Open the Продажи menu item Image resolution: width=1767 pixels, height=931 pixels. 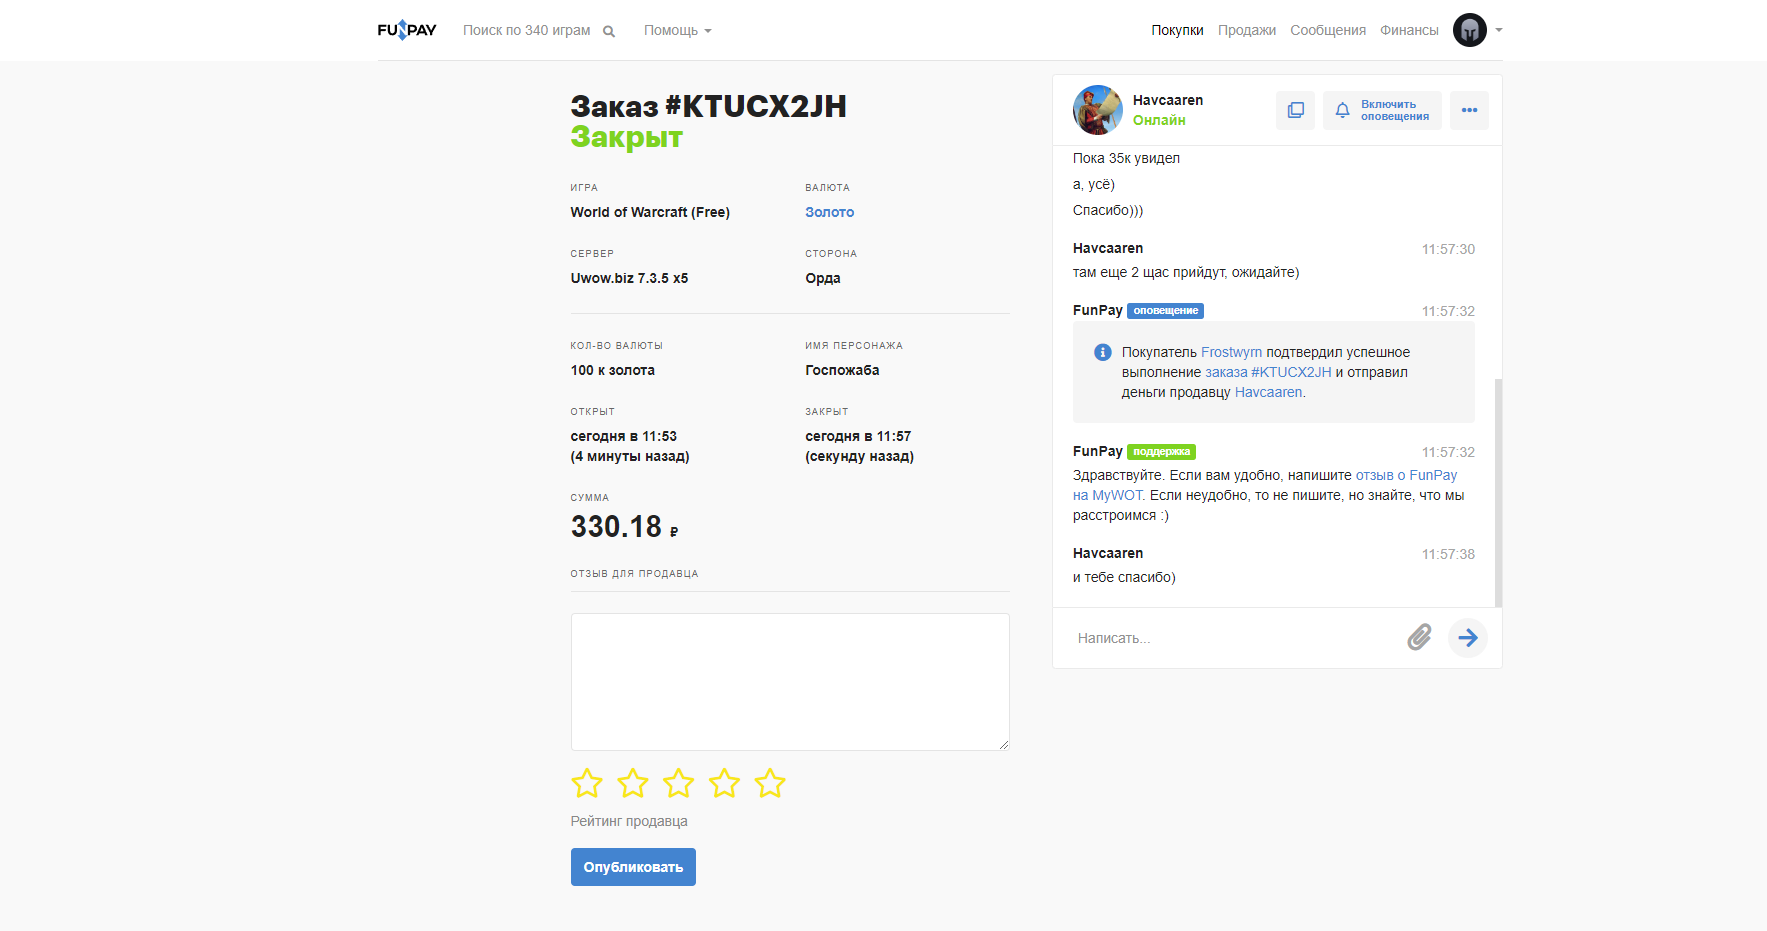tap(1247, 30)
